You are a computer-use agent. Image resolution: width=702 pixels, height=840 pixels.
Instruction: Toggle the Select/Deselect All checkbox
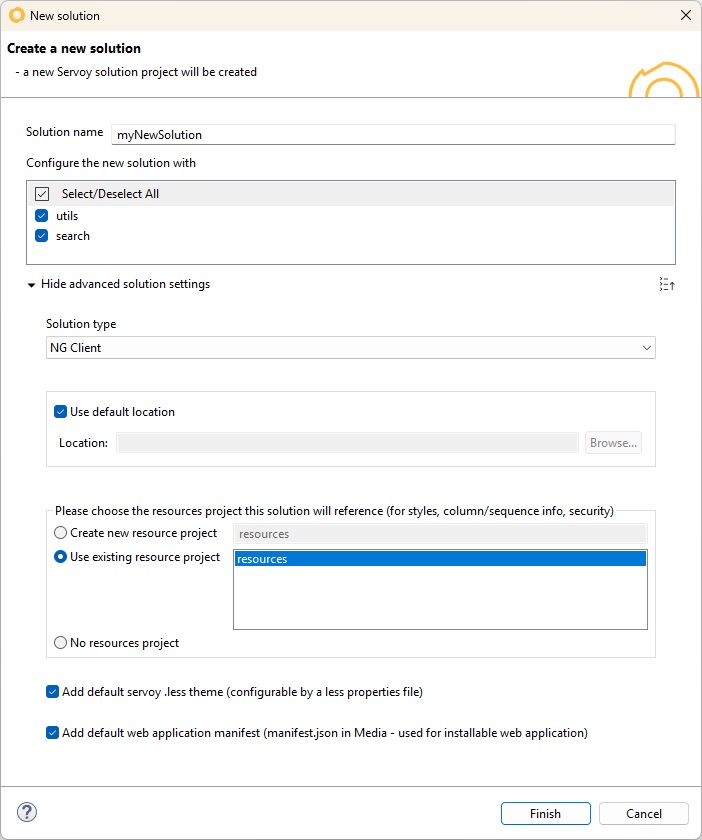click(x=42, y=194)
